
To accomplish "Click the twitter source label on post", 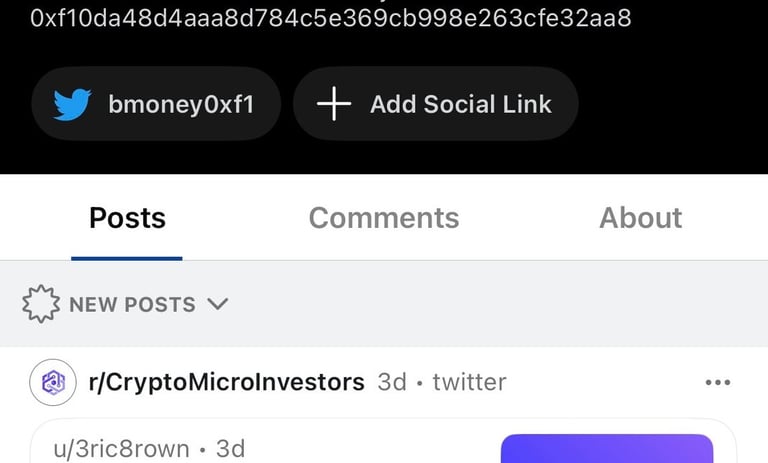I will point(469,382).
